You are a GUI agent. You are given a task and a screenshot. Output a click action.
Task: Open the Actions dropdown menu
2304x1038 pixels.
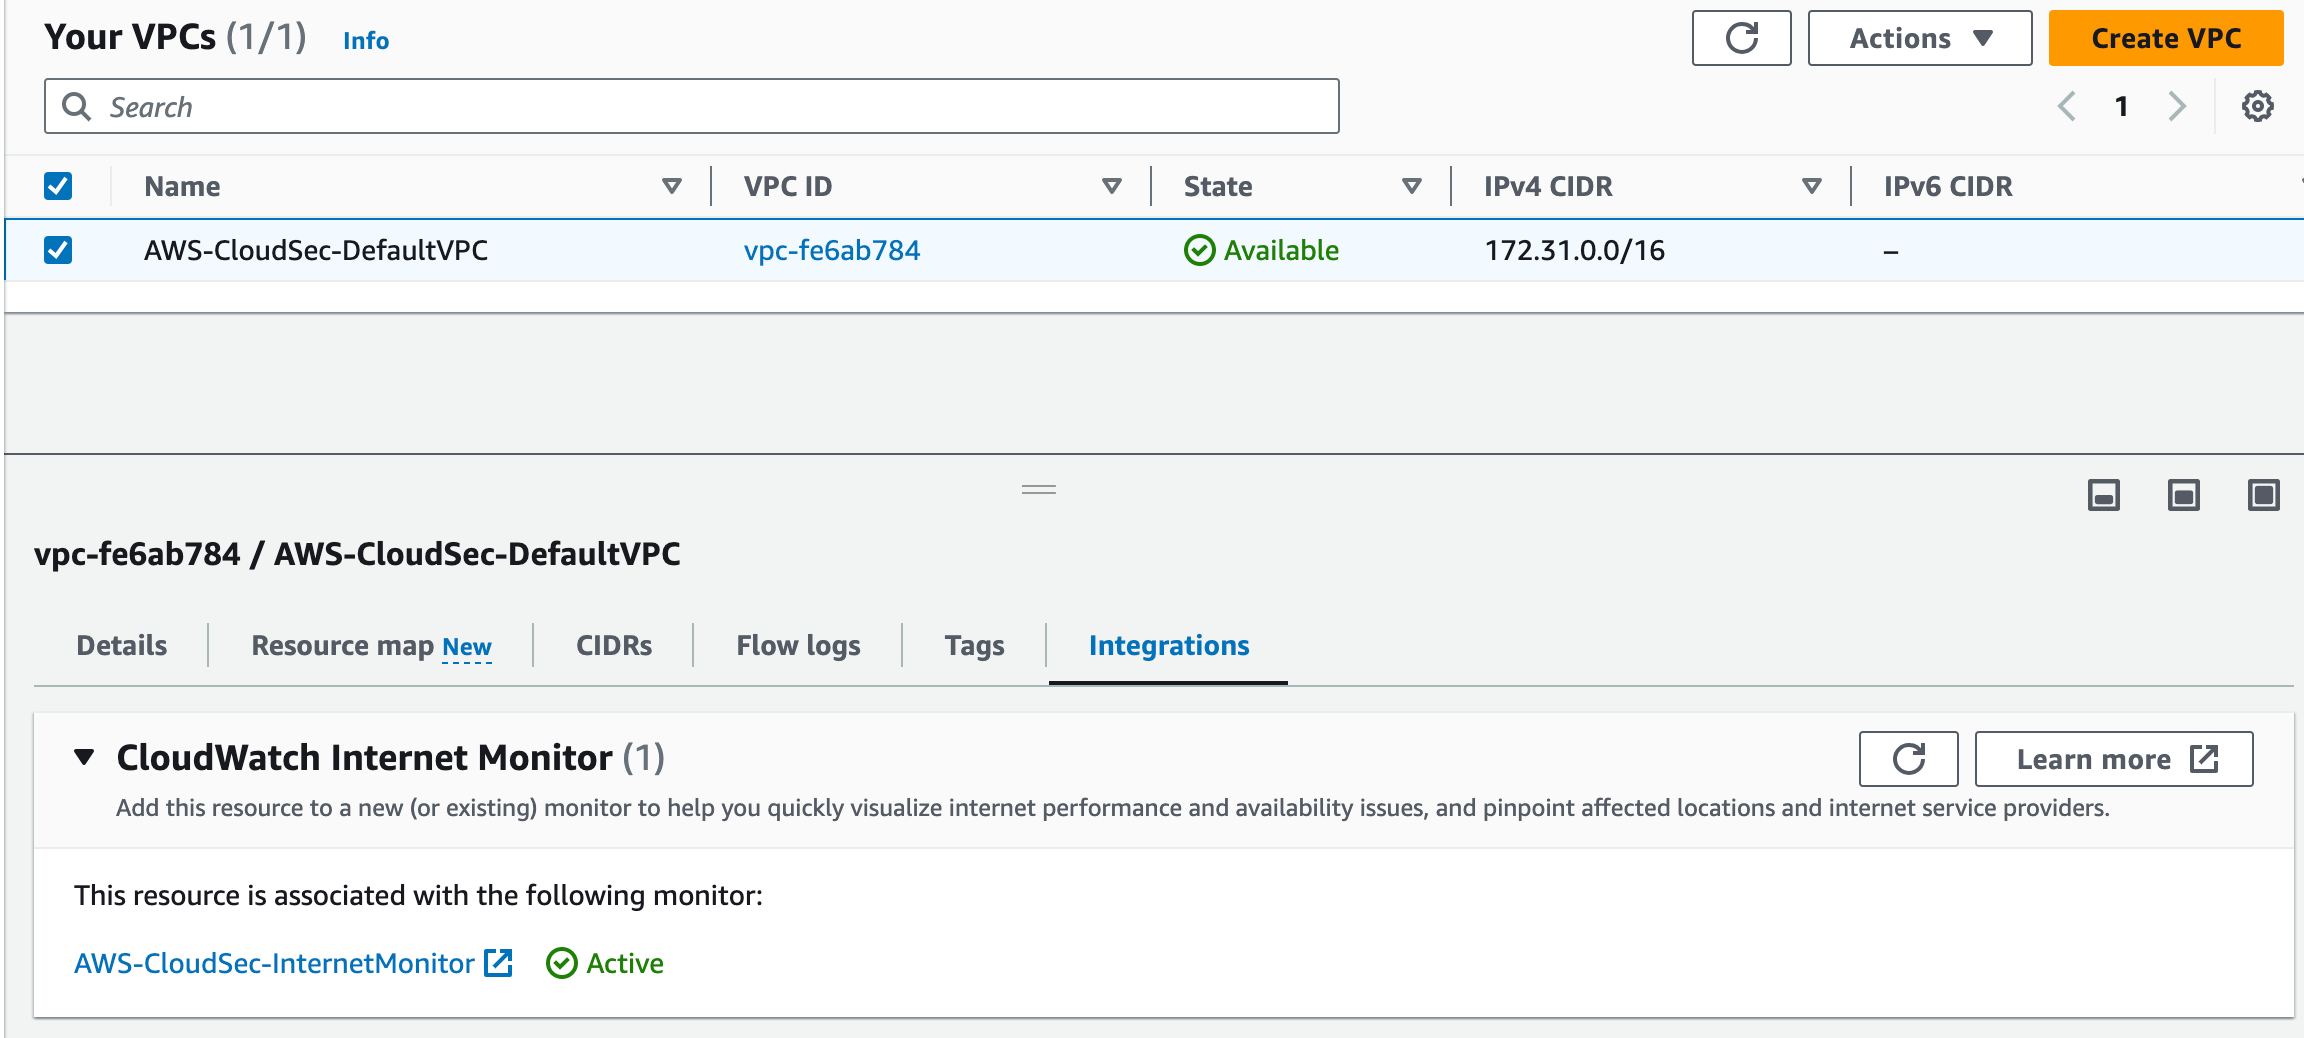click(1920, 38)
